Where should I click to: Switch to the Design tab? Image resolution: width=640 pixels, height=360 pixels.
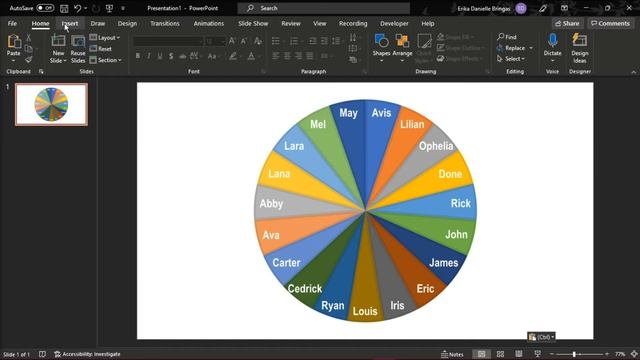click(127, 24)
